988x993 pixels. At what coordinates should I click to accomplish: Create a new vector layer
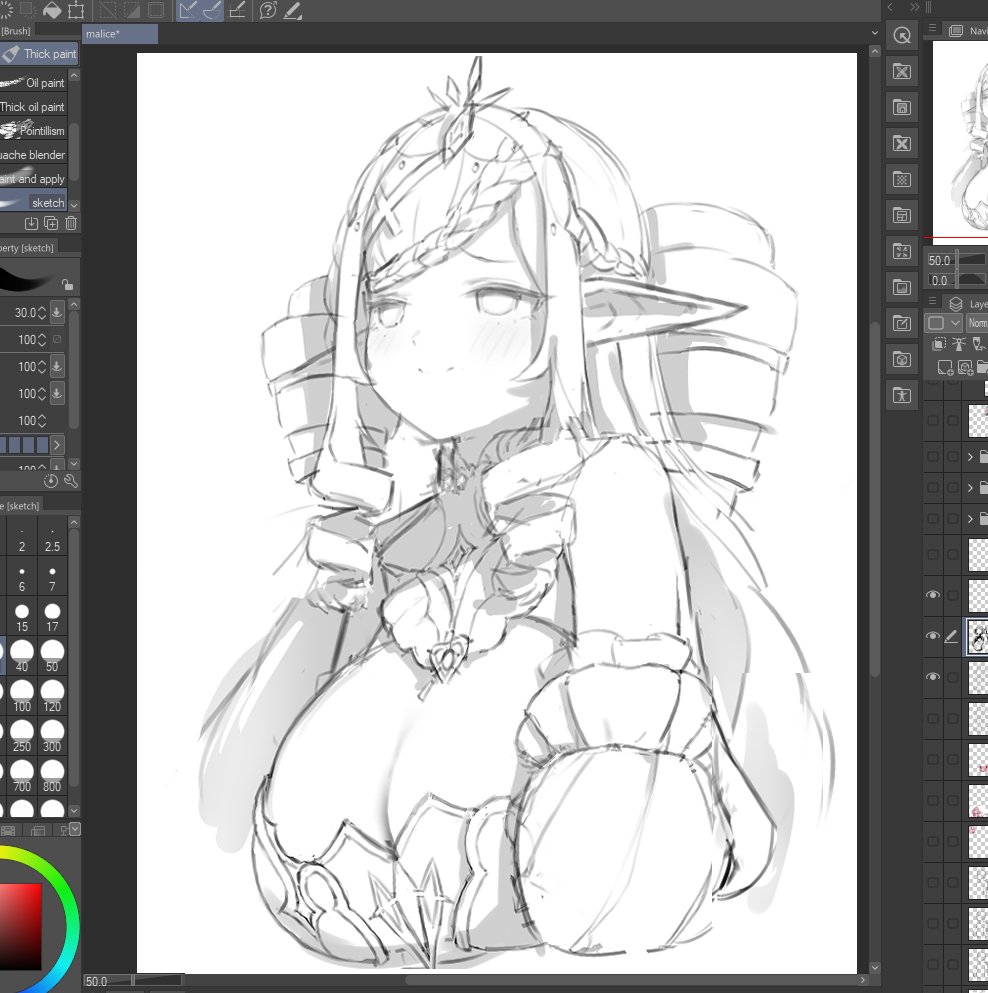tap(965, 367)
